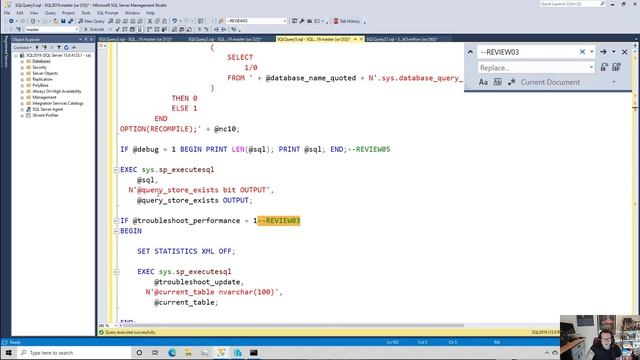The height and width of the screenshot is (360, 640).
Task: Open File Explorer from the taskbar
Action: click(x=188, y=353)
